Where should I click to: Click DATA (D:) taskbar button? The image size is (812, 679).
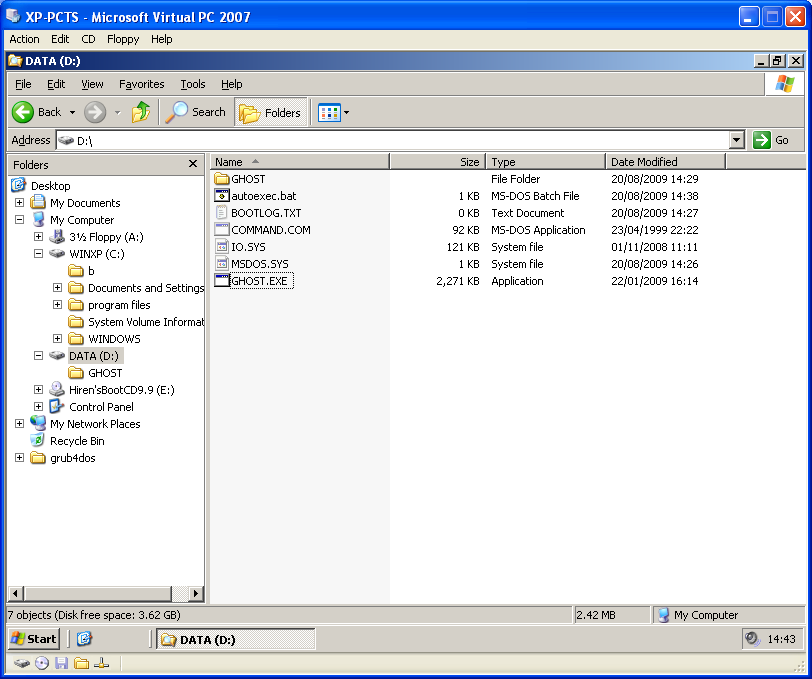(236, 639)
